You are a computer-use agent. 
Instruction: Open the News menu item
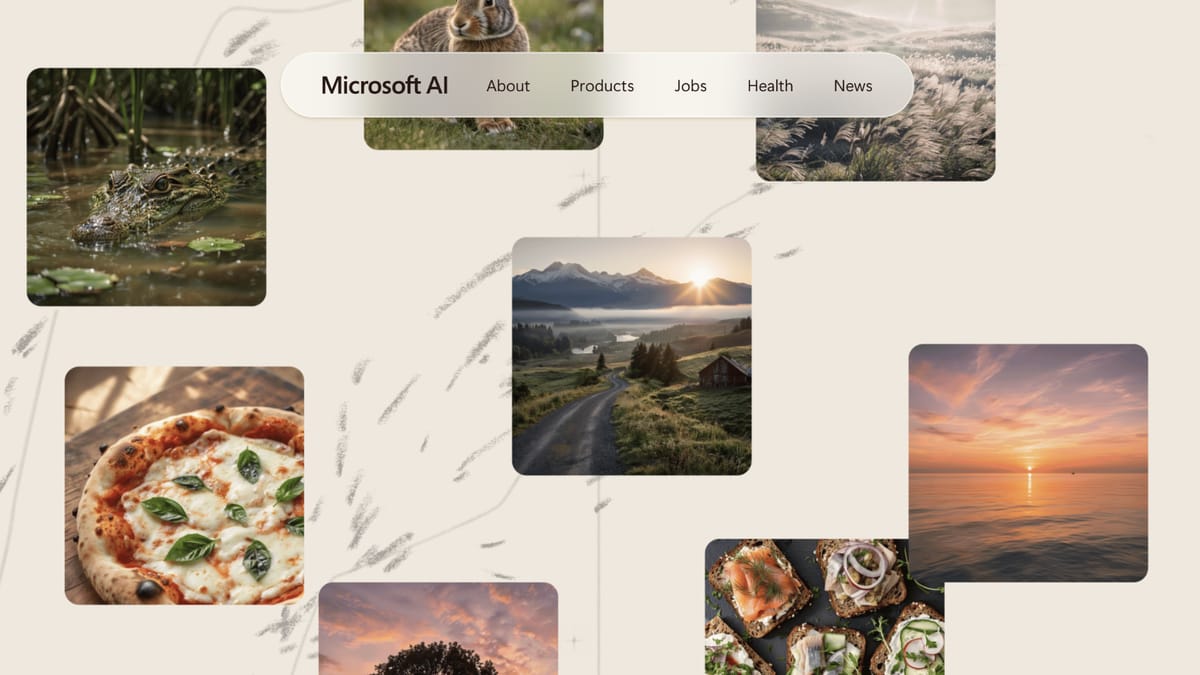853,86
